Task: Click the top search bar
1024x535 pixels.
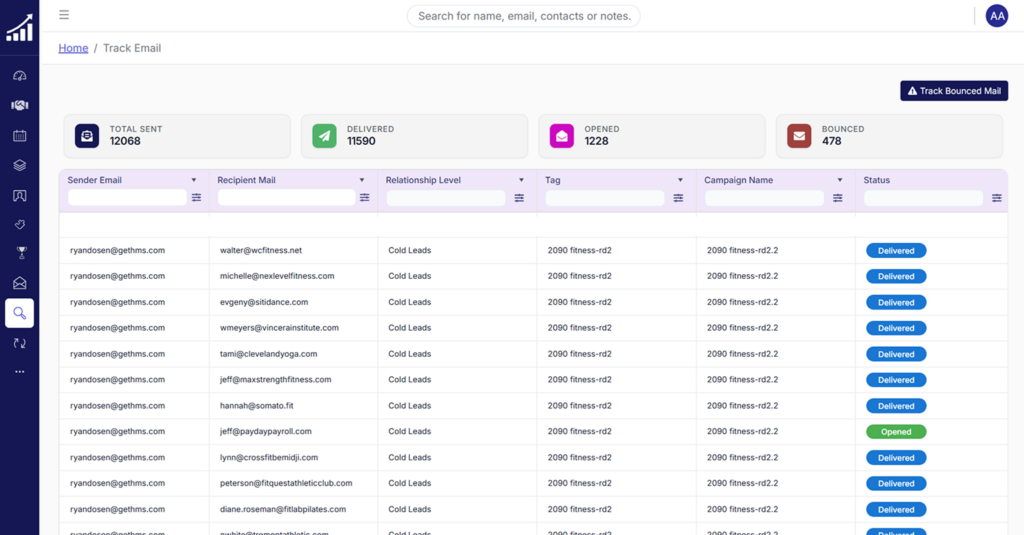Action: point(523,16)
